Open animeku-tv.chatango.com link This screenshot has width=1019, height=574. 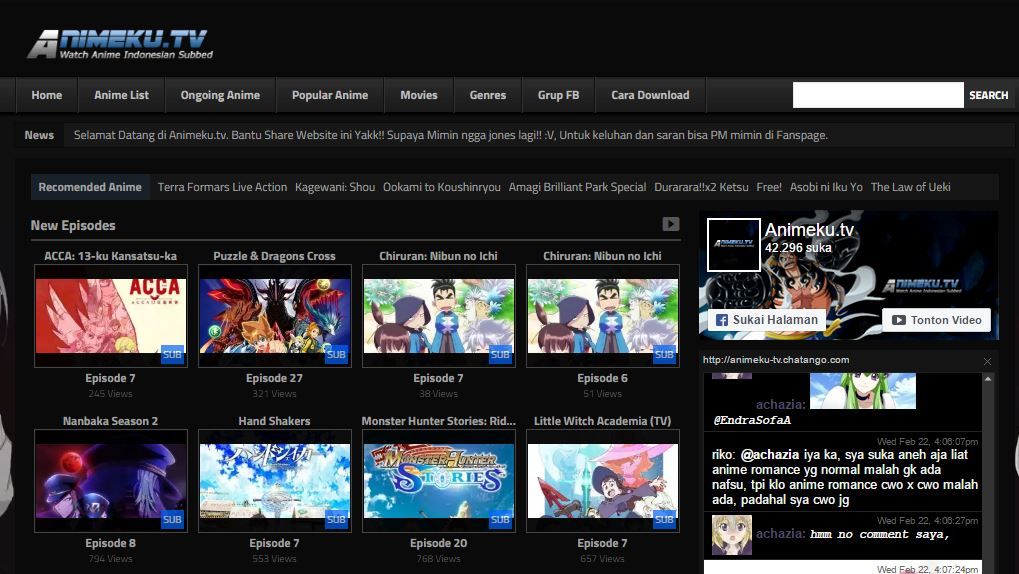pyautogui.click(x=776, y=359)
